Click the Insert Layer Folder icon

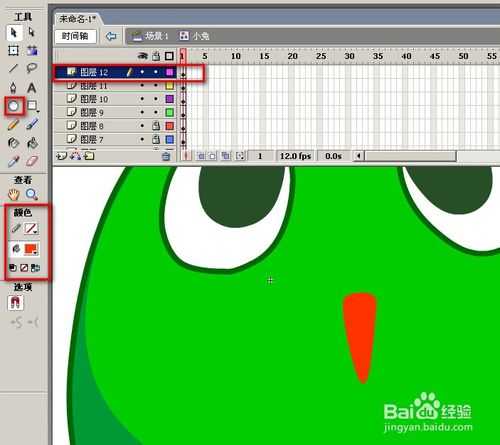(89, 156)
